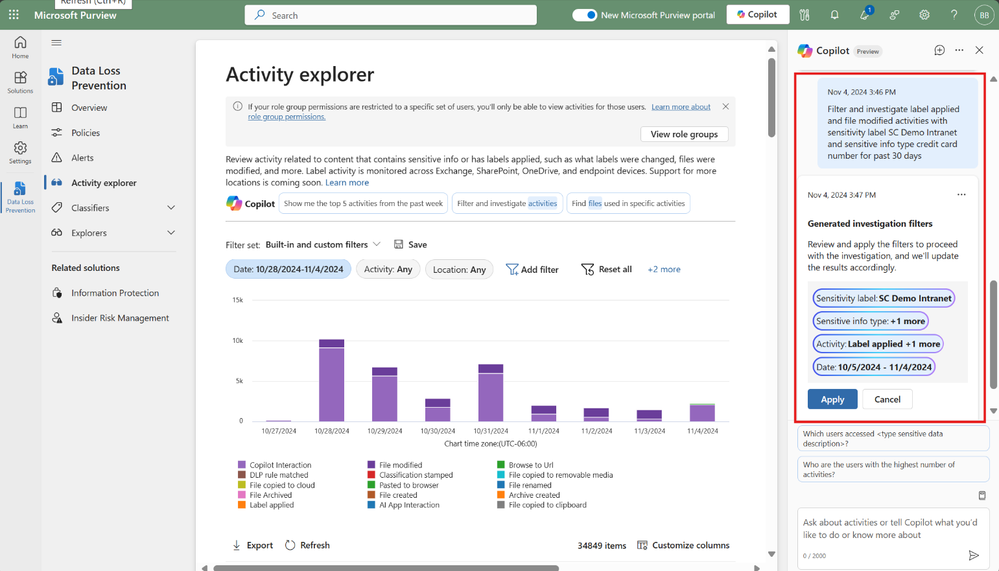Expand the Explorers menu chevron
The height and width of the screenshot is (571, 999).
pyautogui.click(x=171, y=233)
